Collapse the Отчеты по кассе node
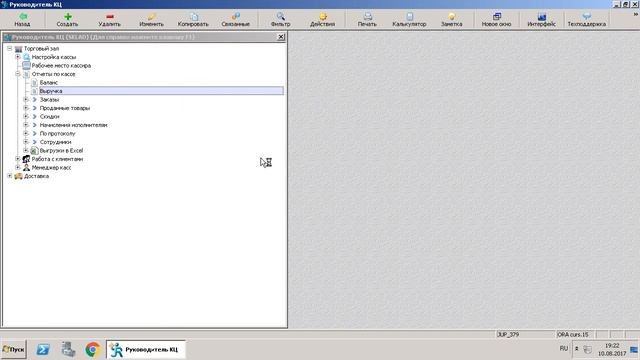 [18, 74]
